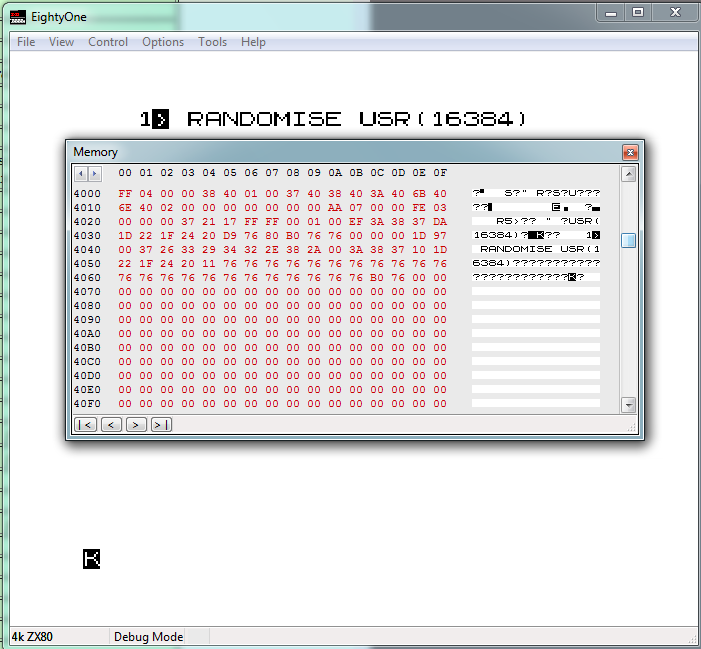Viewport: 701px width, 649px height.
Task: Open the Help menu
Action: click(x=253, y=42)
